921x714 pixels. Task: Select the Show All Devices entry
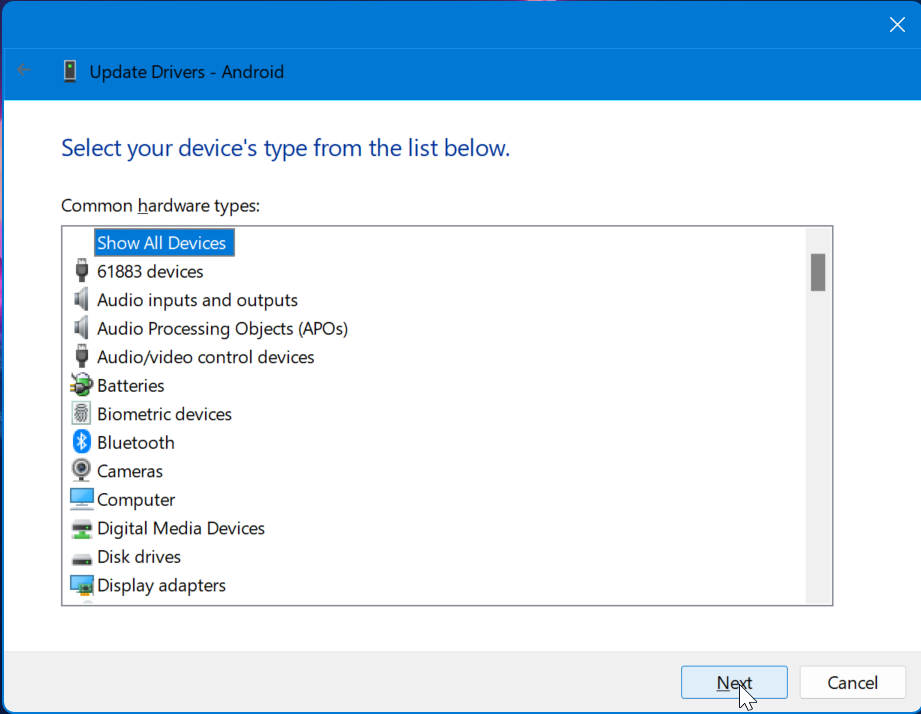pyautogui.click(x=163, y=242)
